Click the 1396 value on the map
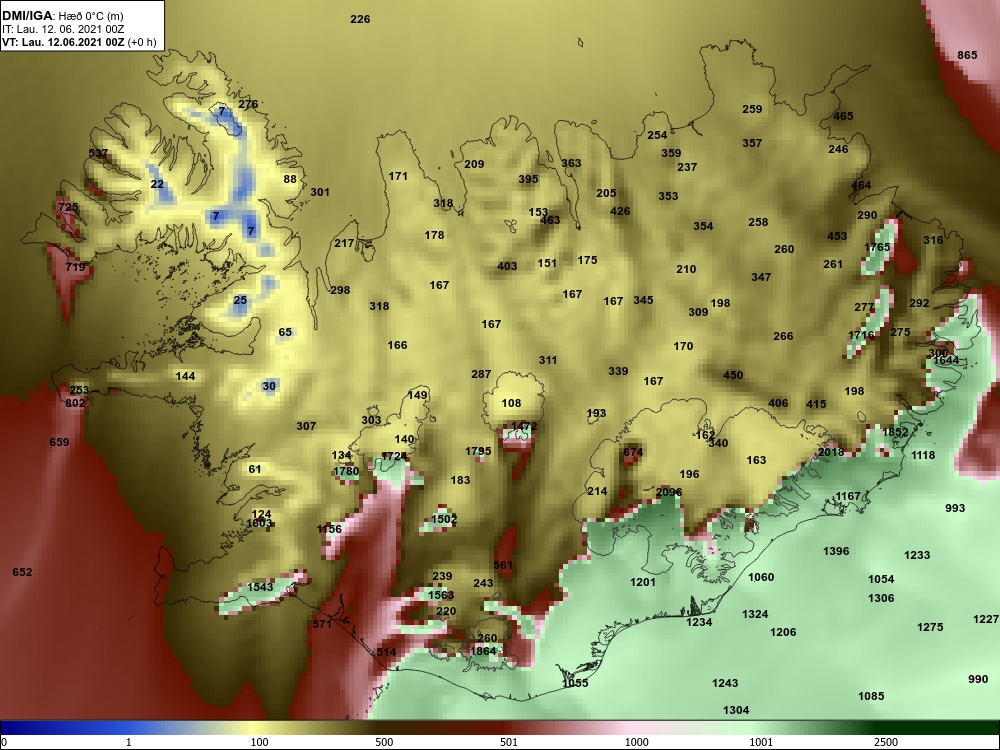The height and width of the screenshot is (750, 1000). point(835,551)
